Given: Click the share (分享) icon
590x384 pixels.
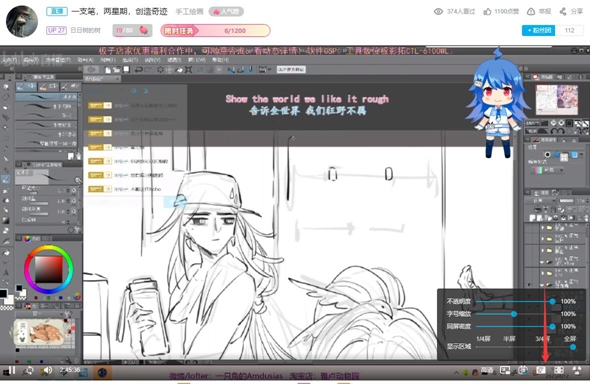Looking at the screenshot, I should [563, 12].
